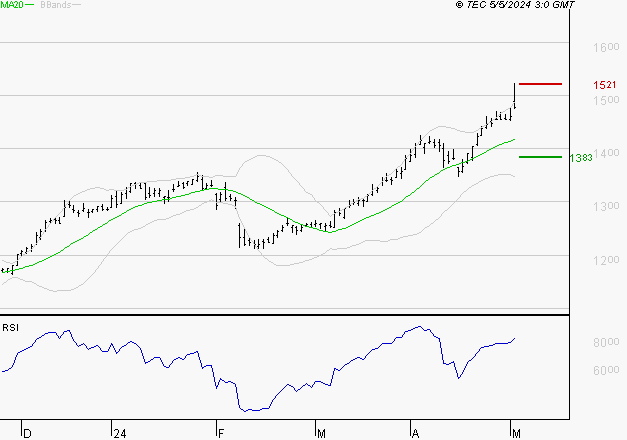Click the 1300 price axis label

coord(606,206)
